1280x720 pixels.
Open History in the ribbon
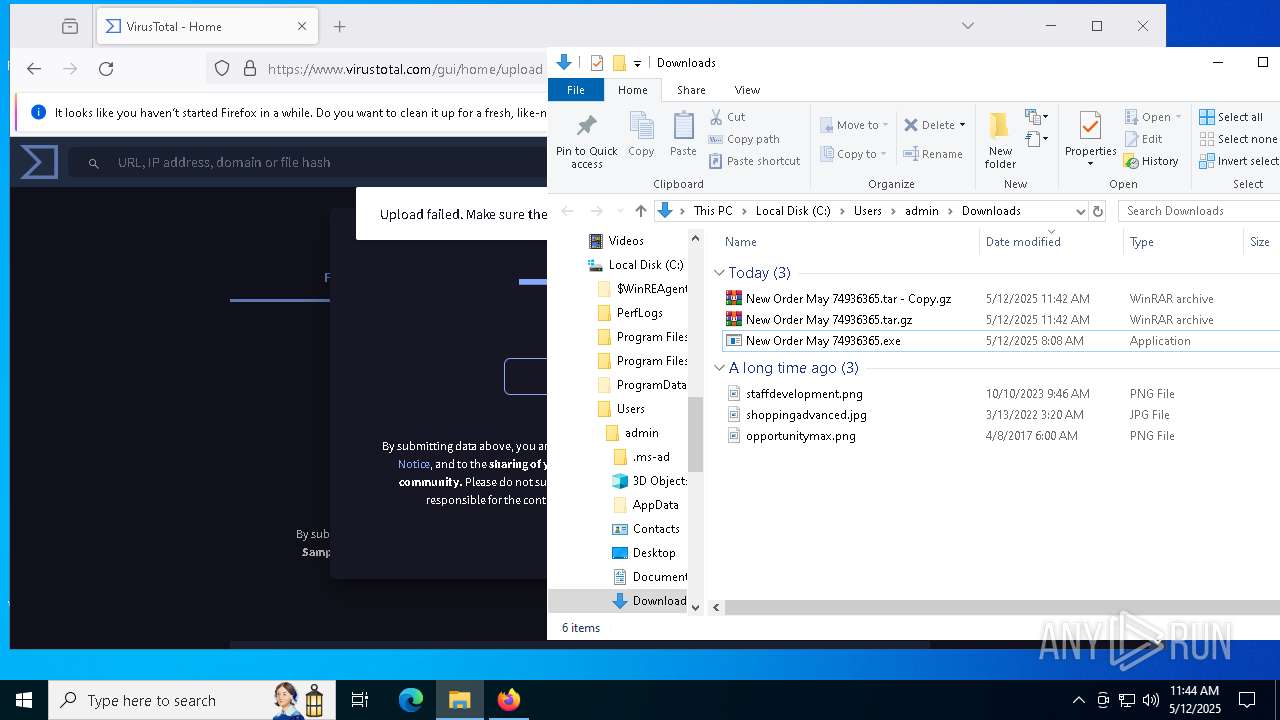(x=1151, y=161)
